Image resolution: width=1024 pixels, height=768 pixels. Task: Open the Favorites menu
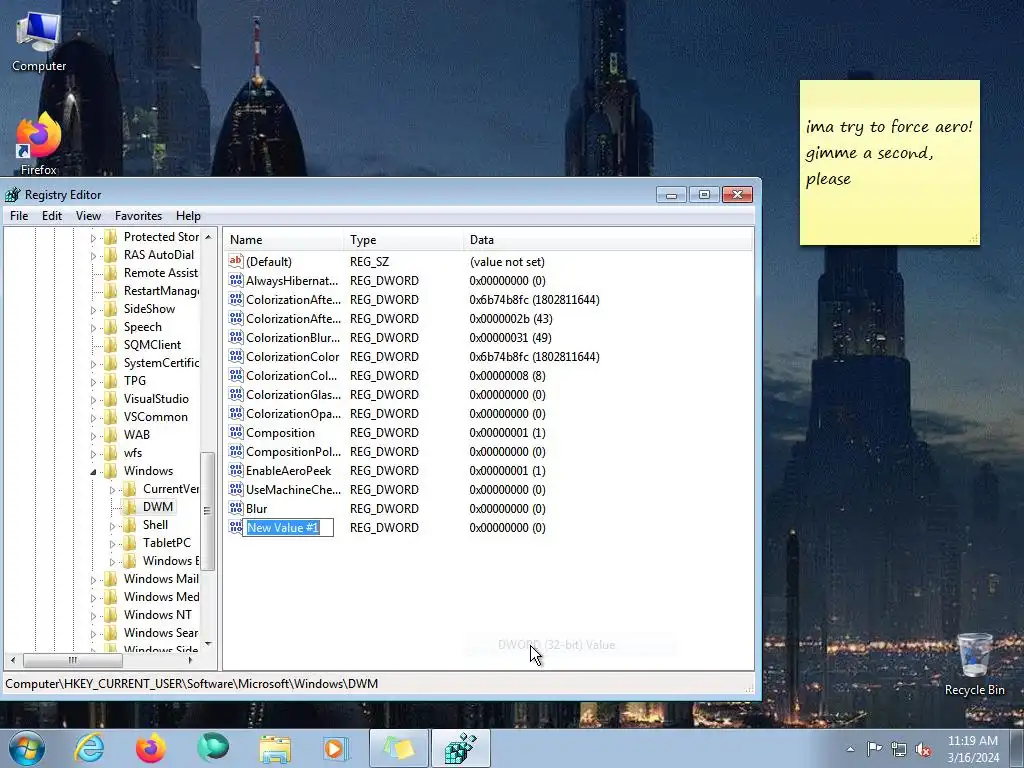[138, 216]
